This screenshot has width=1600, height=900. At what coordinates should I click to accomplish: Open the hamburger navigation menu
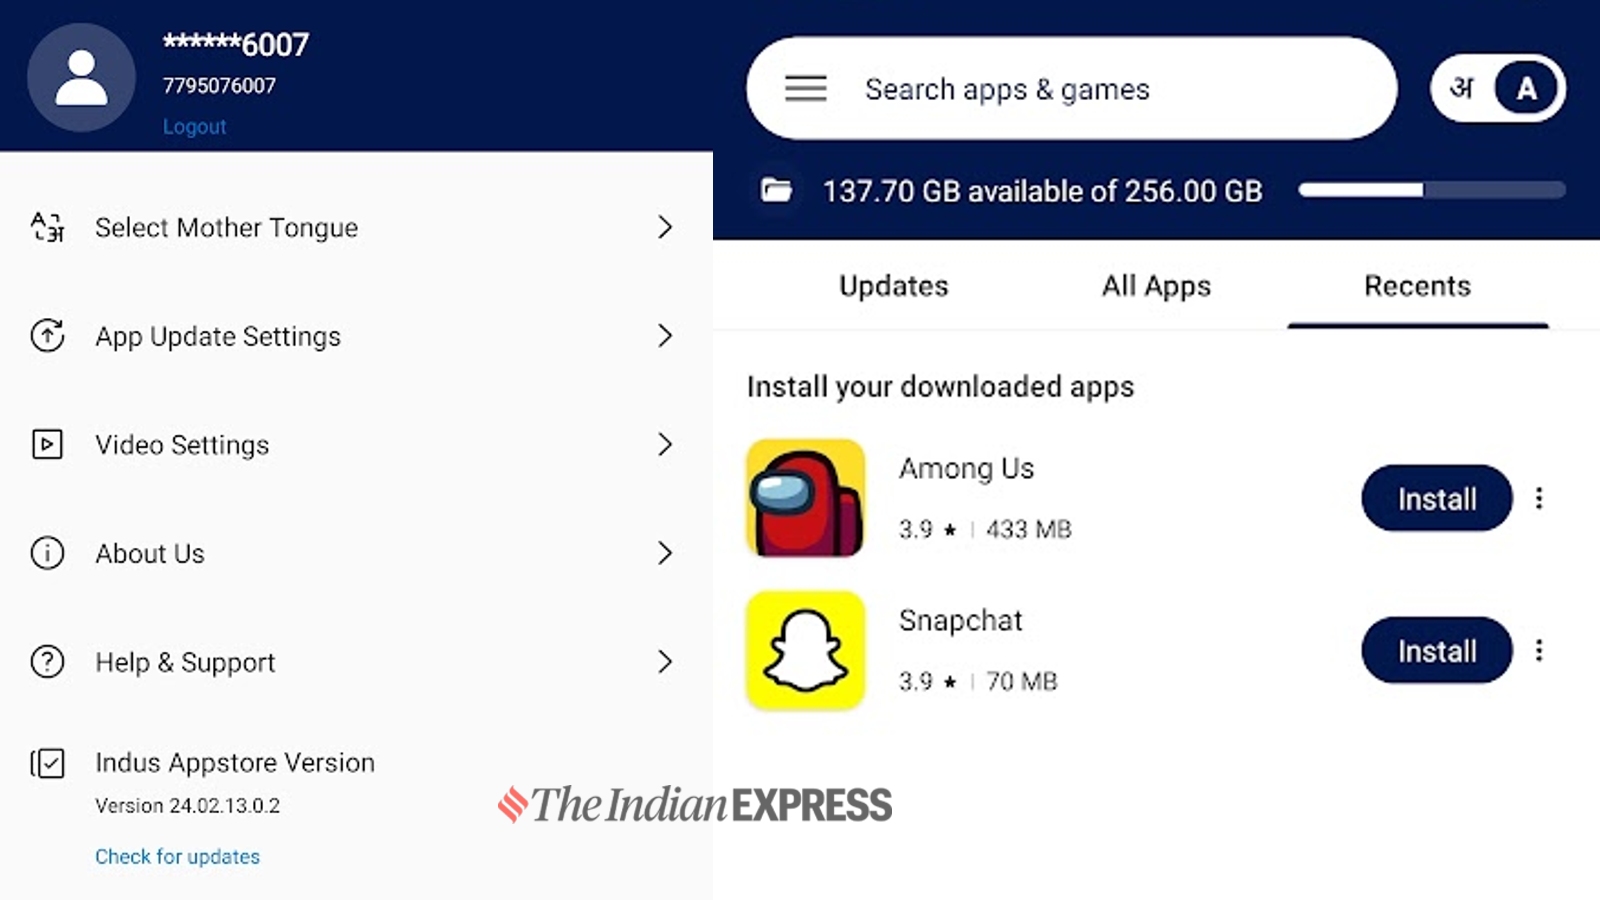[x=805, y=88]
